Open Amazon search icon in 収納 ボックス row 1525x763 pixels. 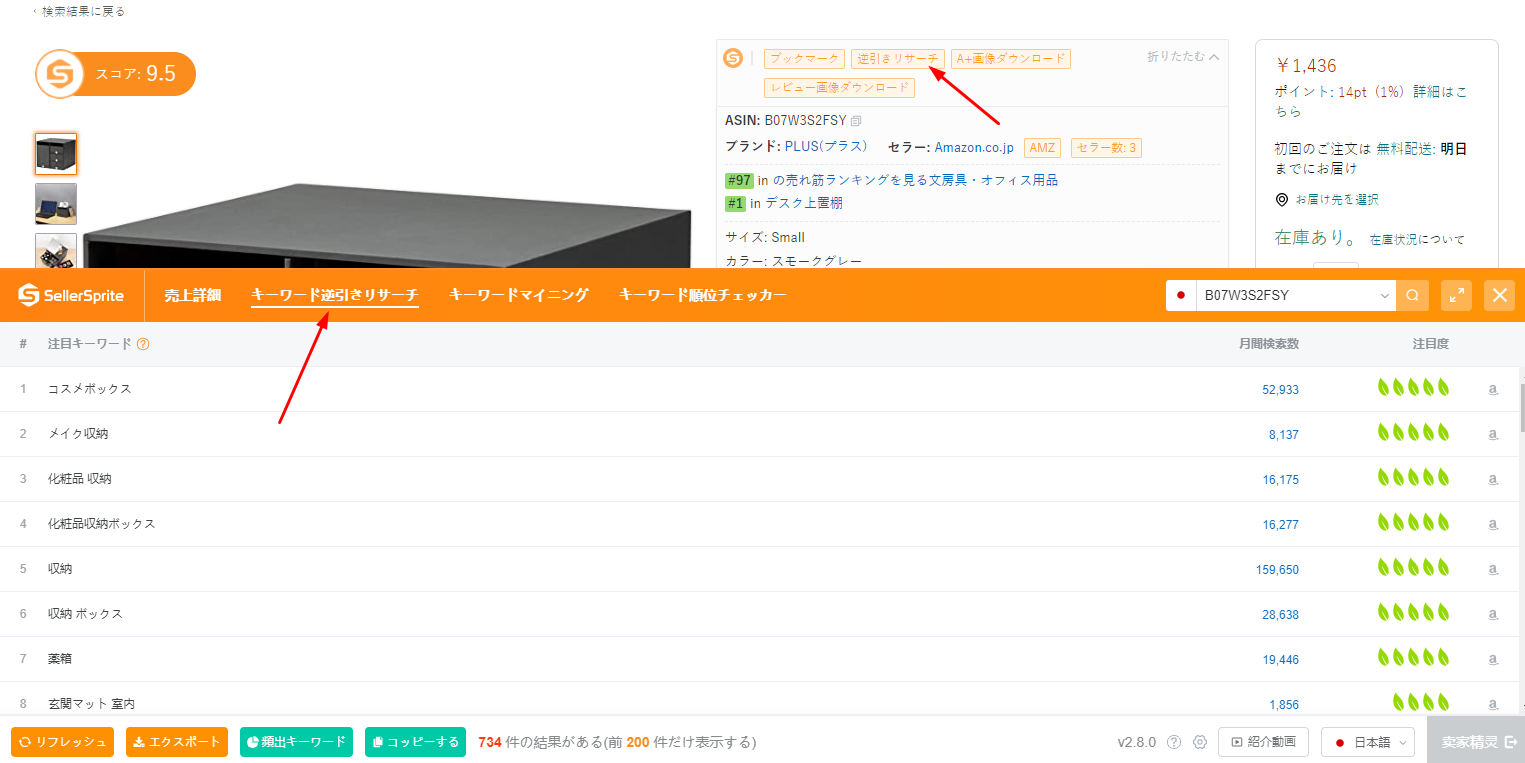click(1493, 614)
